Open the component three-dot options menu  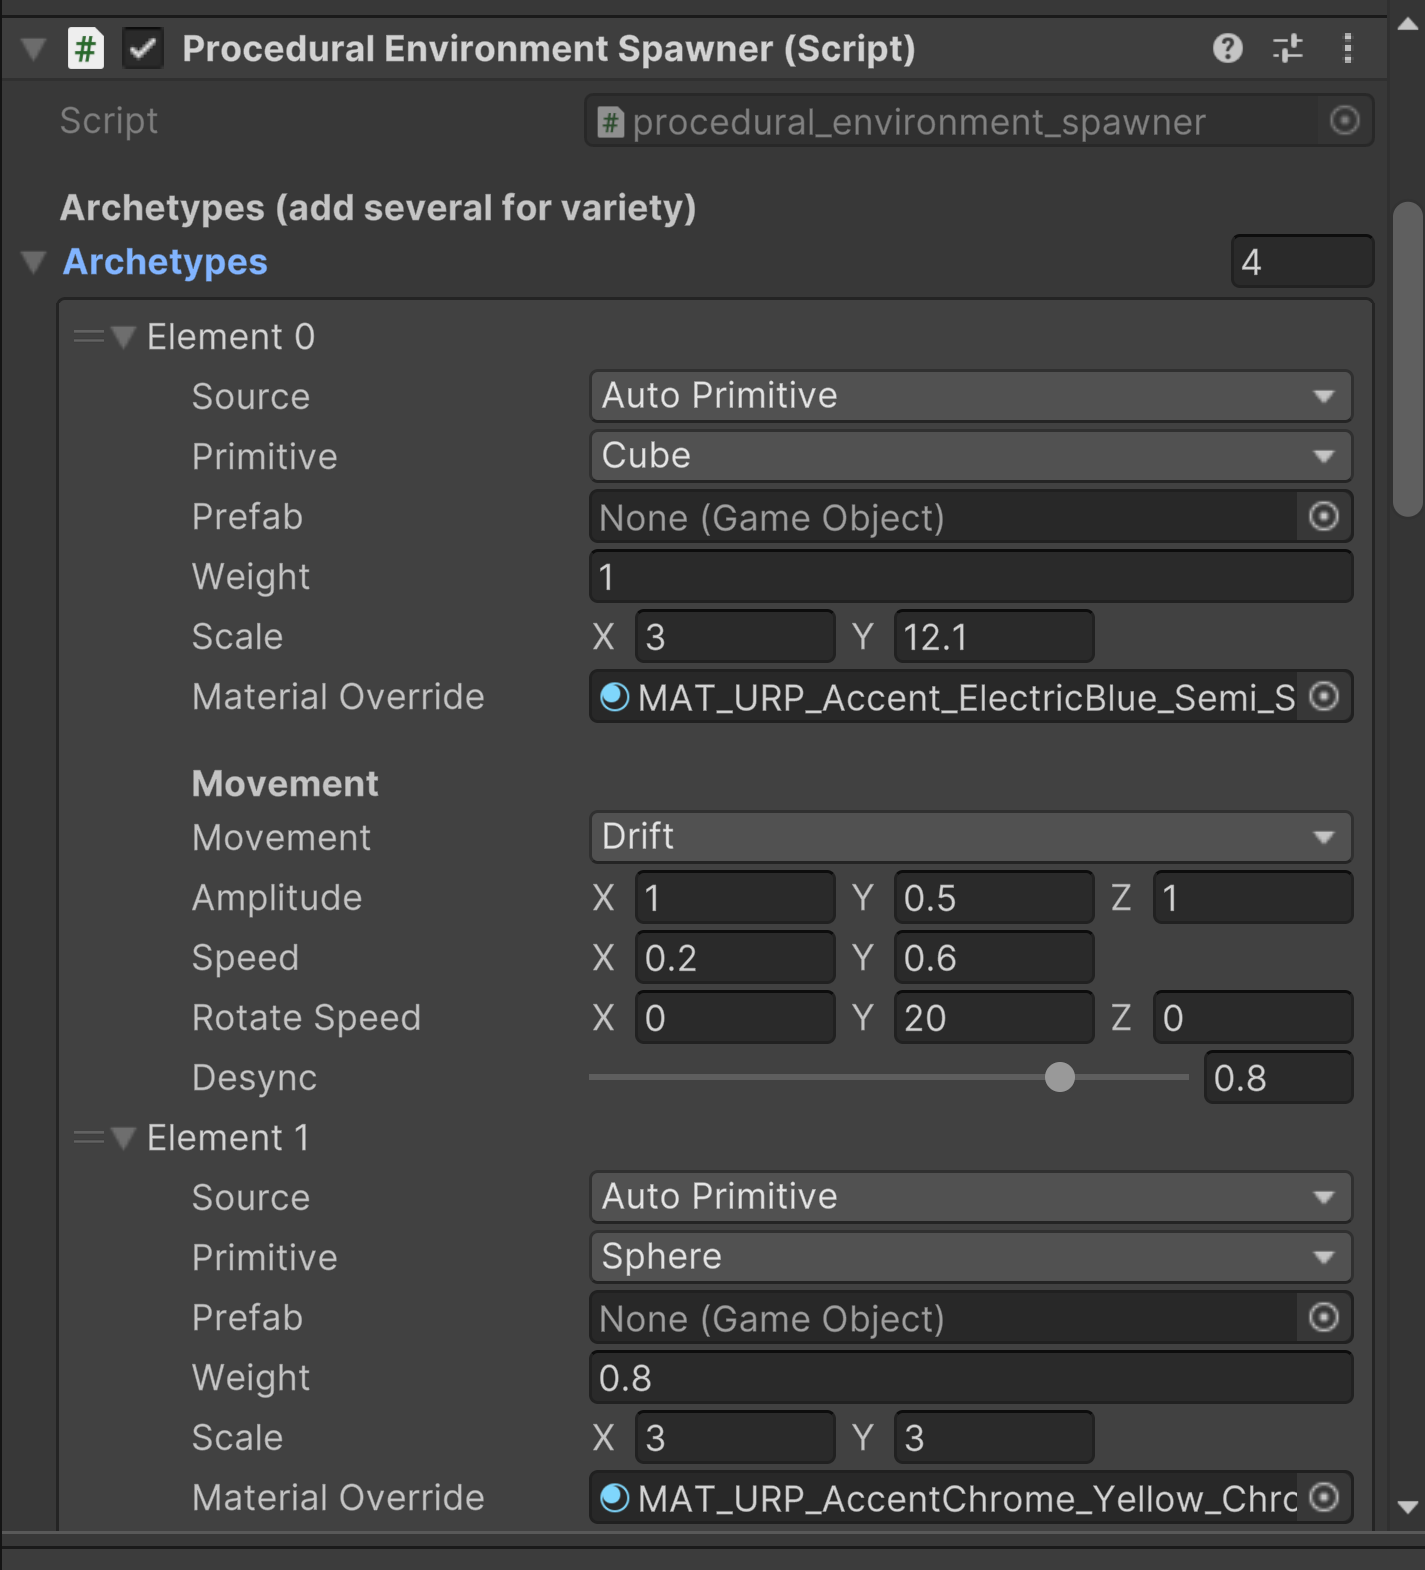tap(1347, 48)
